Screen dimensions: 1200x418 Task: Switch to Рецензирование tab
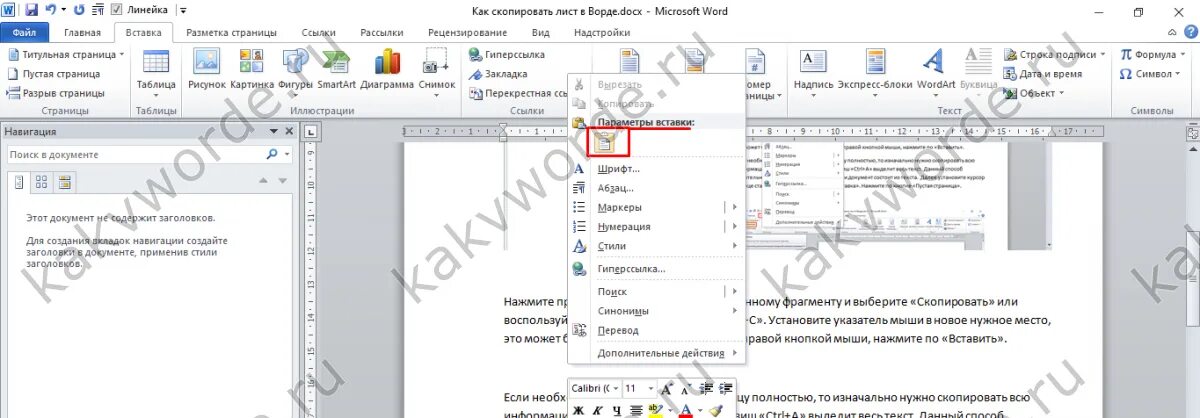coord(468,32)
